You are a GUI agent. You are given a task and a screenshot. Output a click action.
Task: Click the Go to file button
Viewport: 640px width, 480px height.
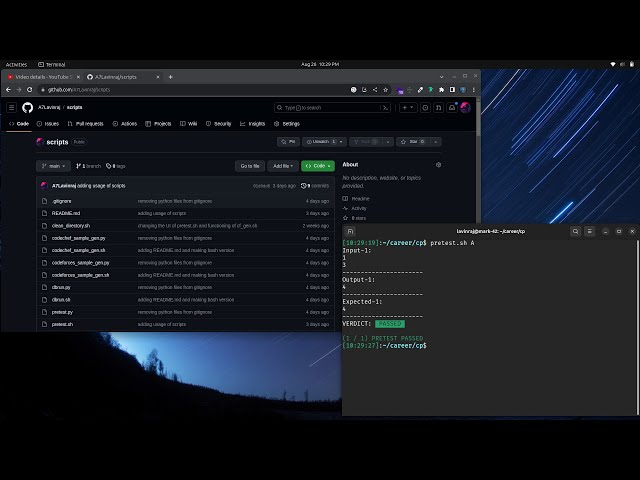pos(250,166)
